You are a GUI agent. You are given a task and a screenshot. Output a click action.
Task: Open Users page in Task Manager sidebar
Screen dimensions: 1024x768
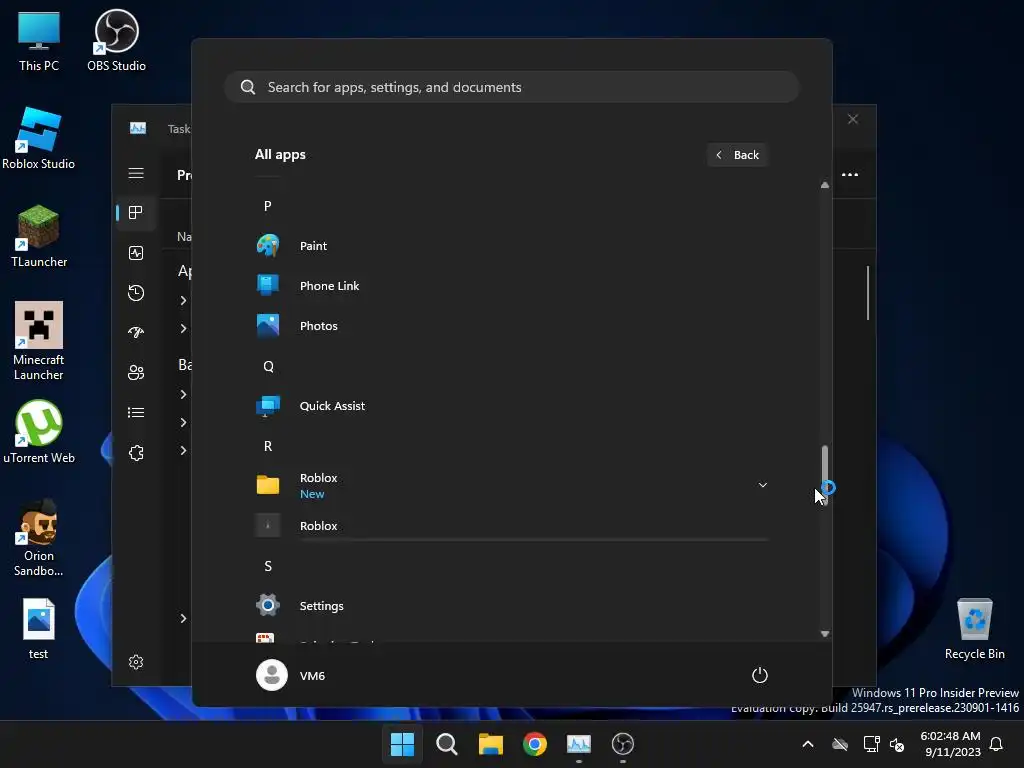136,372
